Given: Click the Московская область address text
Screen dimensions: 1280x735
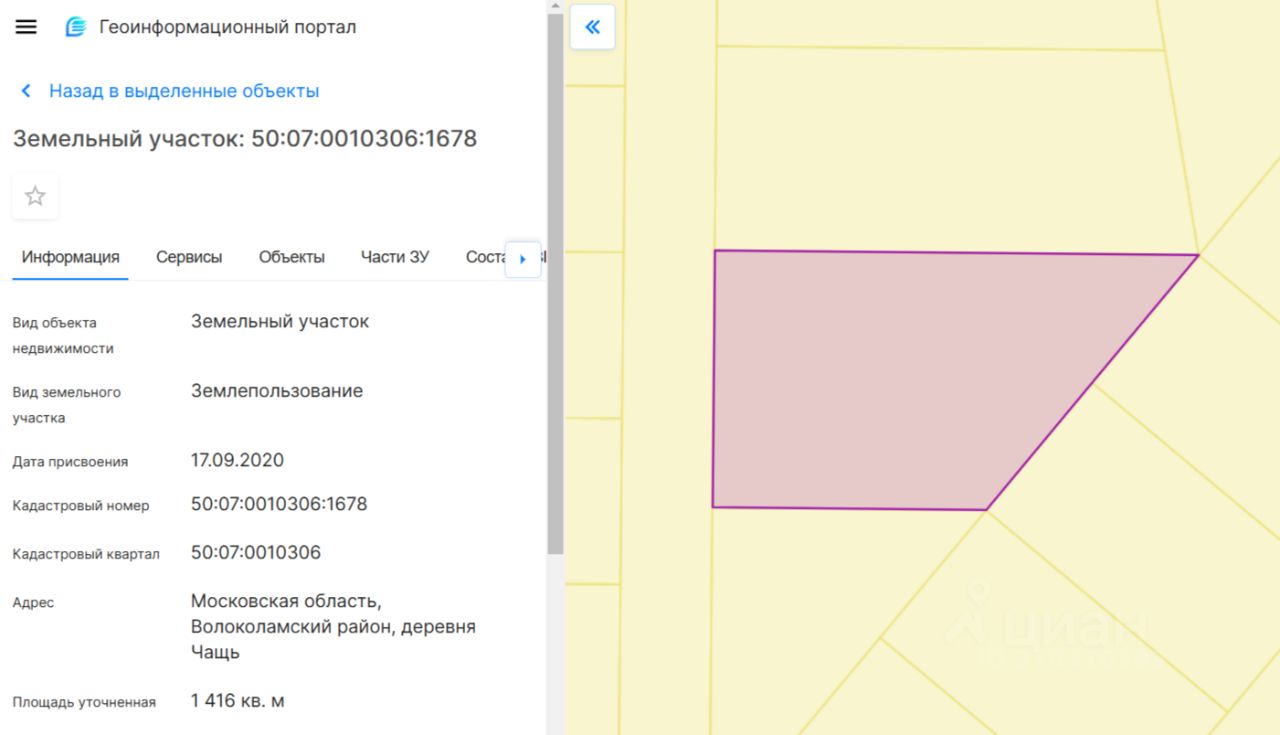Looking at the screenshot, I should coord(286,601).
